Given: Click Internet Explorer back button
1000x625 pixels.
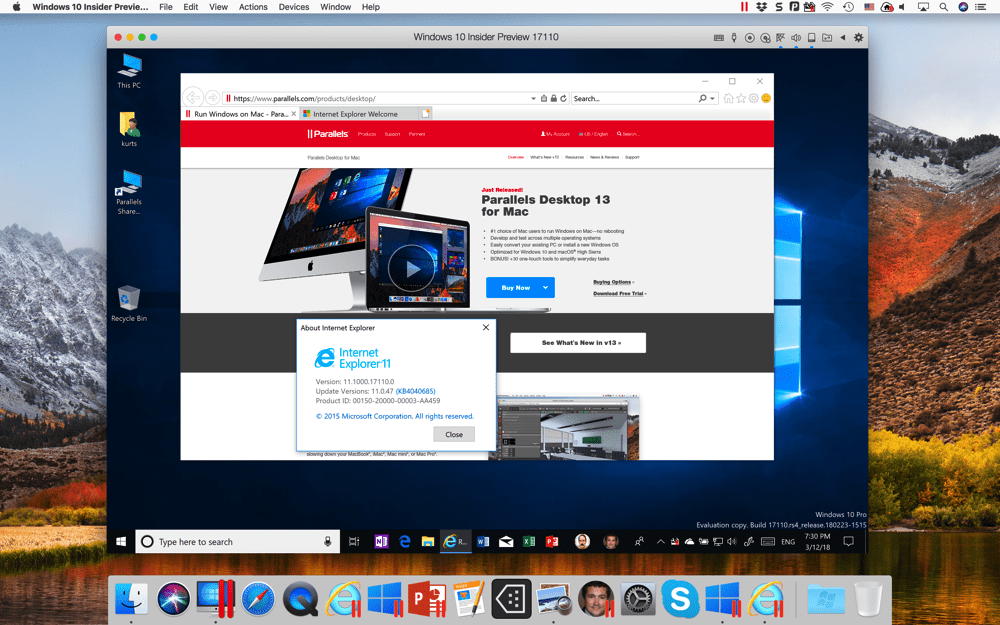Looking at the screenshot, I should click(x=193, y=97).
